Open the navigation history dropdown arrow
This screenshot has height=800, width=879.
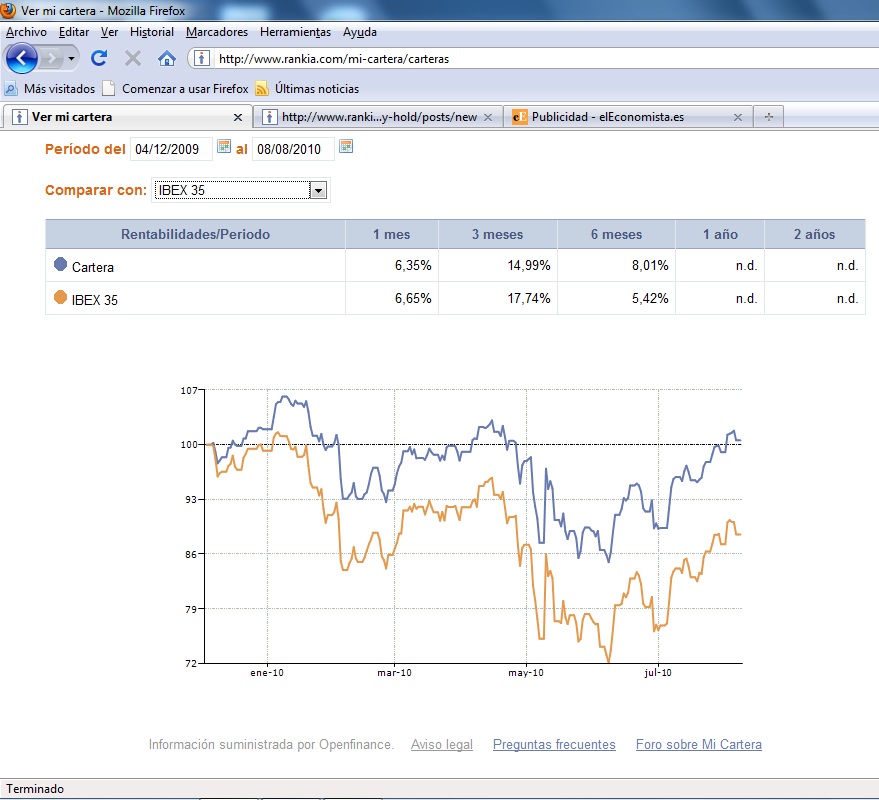[x=71, y=58]
